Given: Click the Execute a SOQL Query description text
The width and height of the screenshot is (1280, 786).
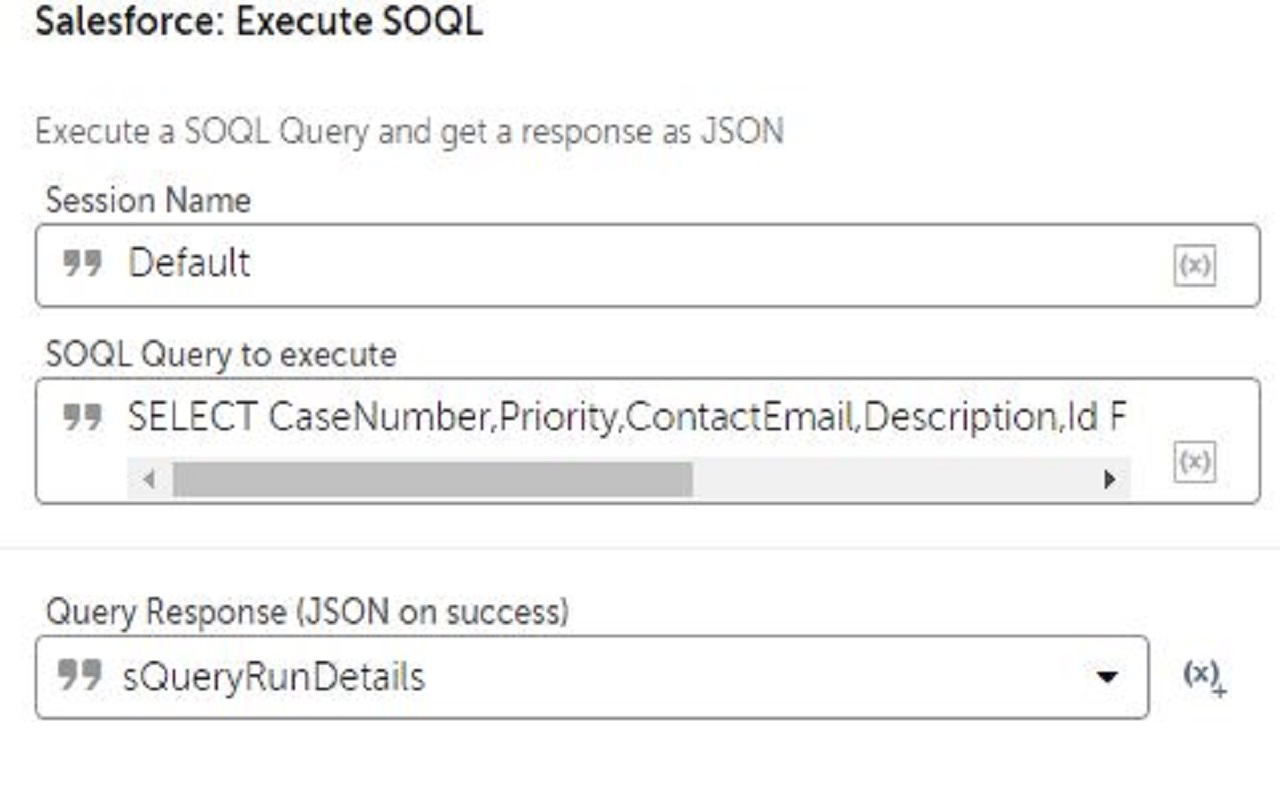Looking at the screenshot, I should 409,131.
